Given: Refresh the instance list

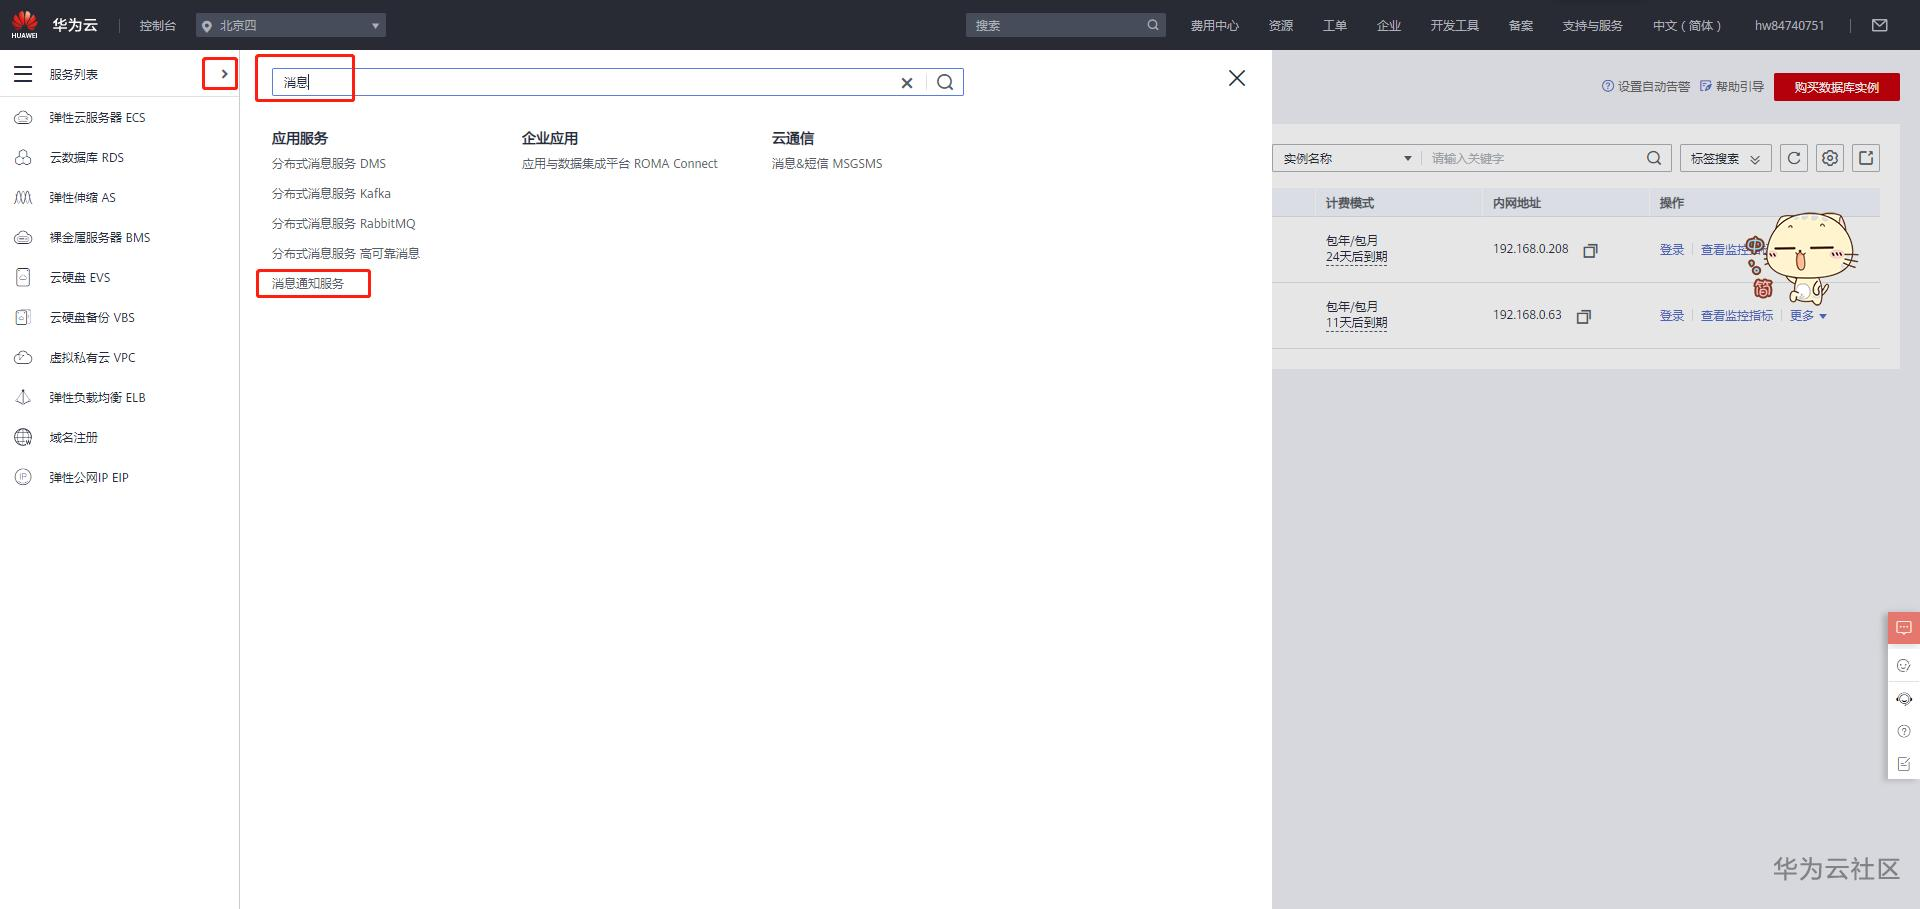Looking at the screenshot, I should point(1794,158).
